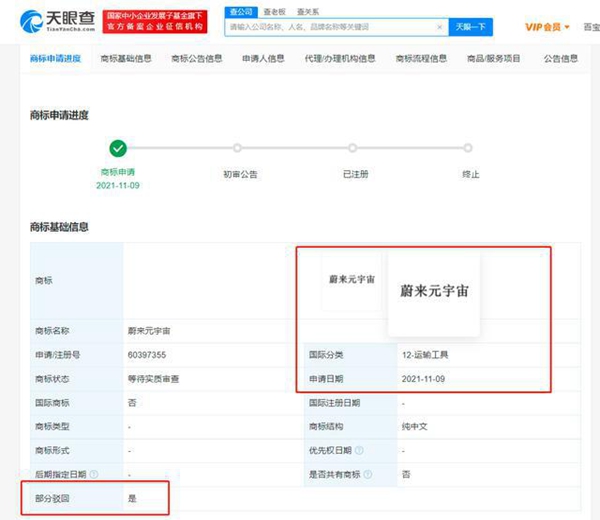Click the 申请日期 value 2021-11-09 in table
This screenshot has width=600, height=520.
[423, 379]
